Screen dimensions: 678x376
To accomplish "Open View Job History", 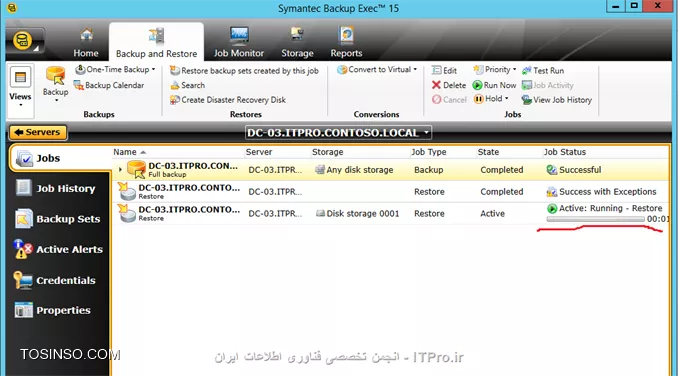I will point(556,100).
